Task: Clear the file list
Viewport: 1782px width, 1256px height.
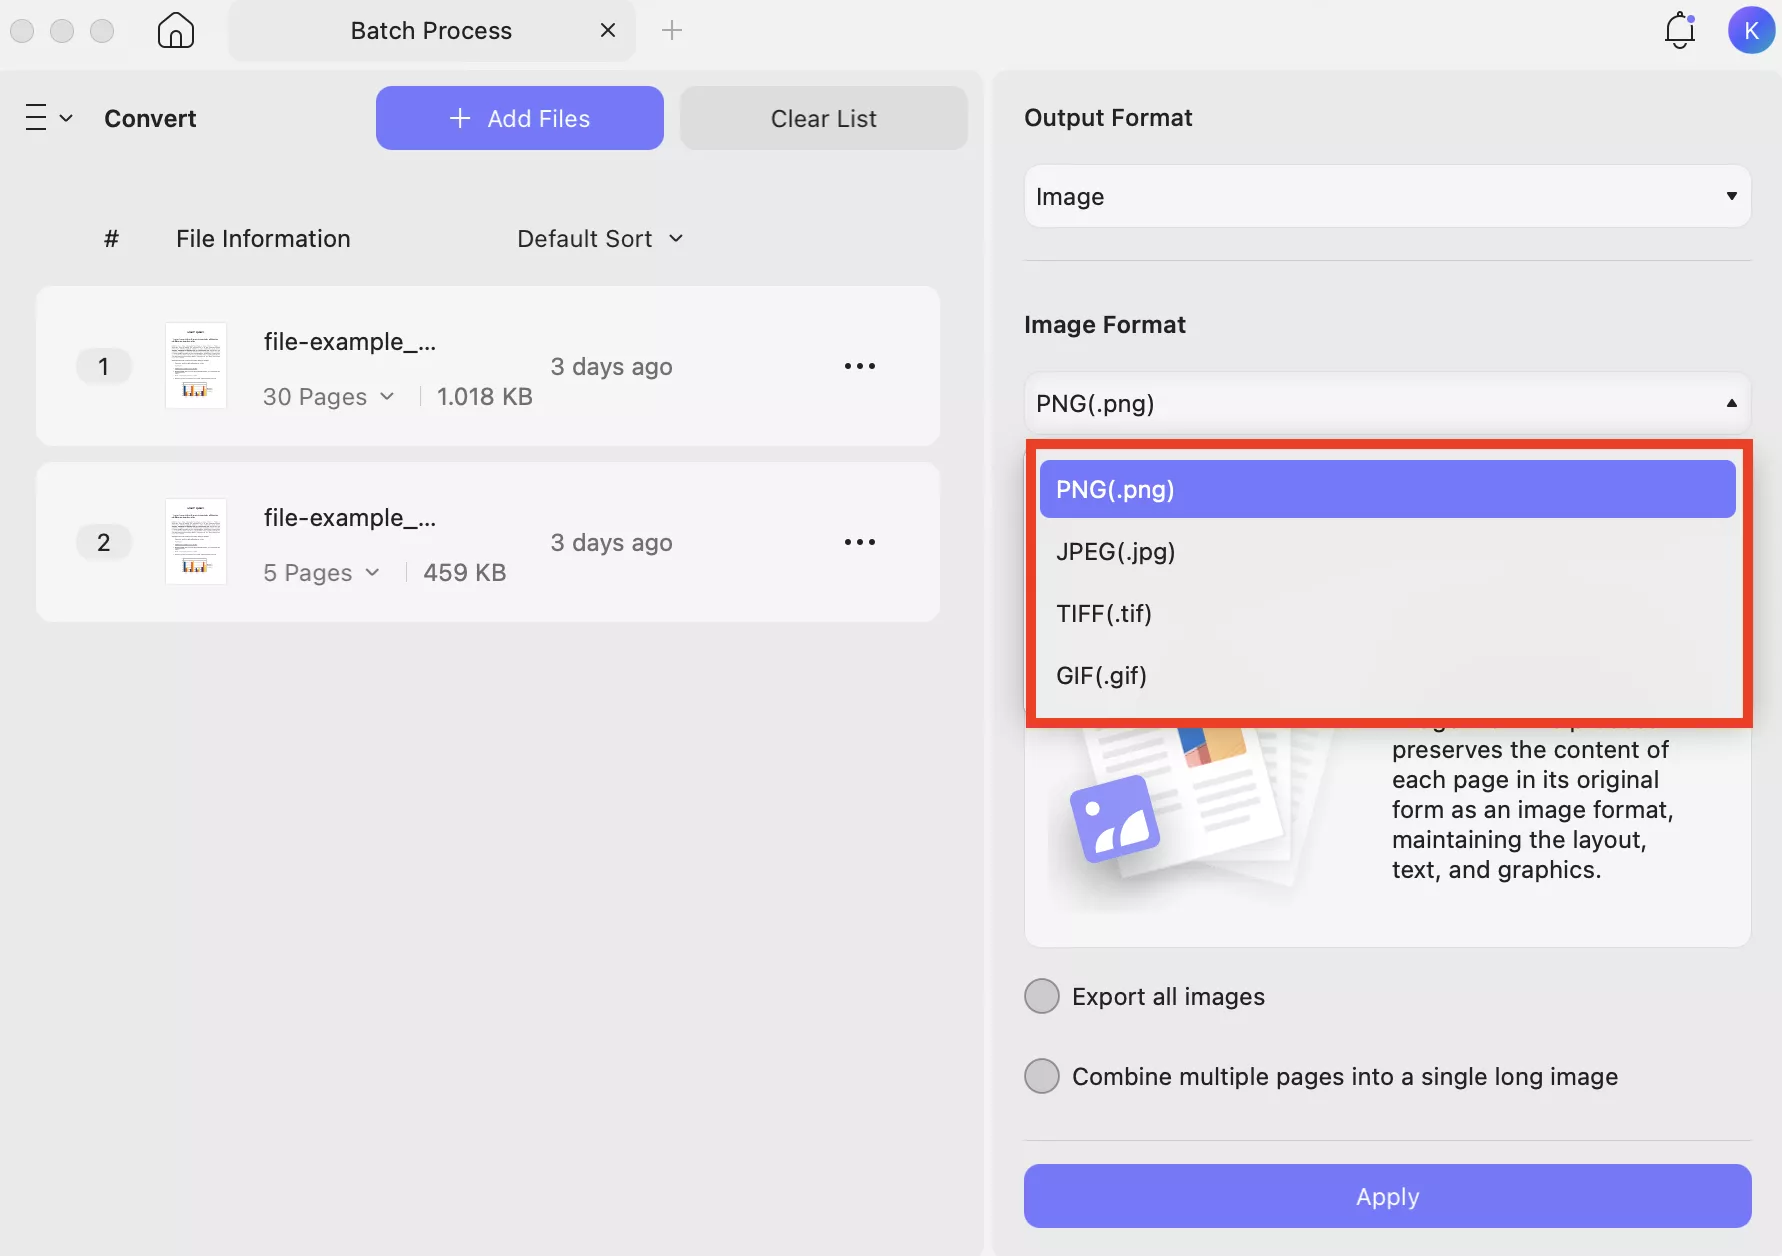Action: pos(823,117)
